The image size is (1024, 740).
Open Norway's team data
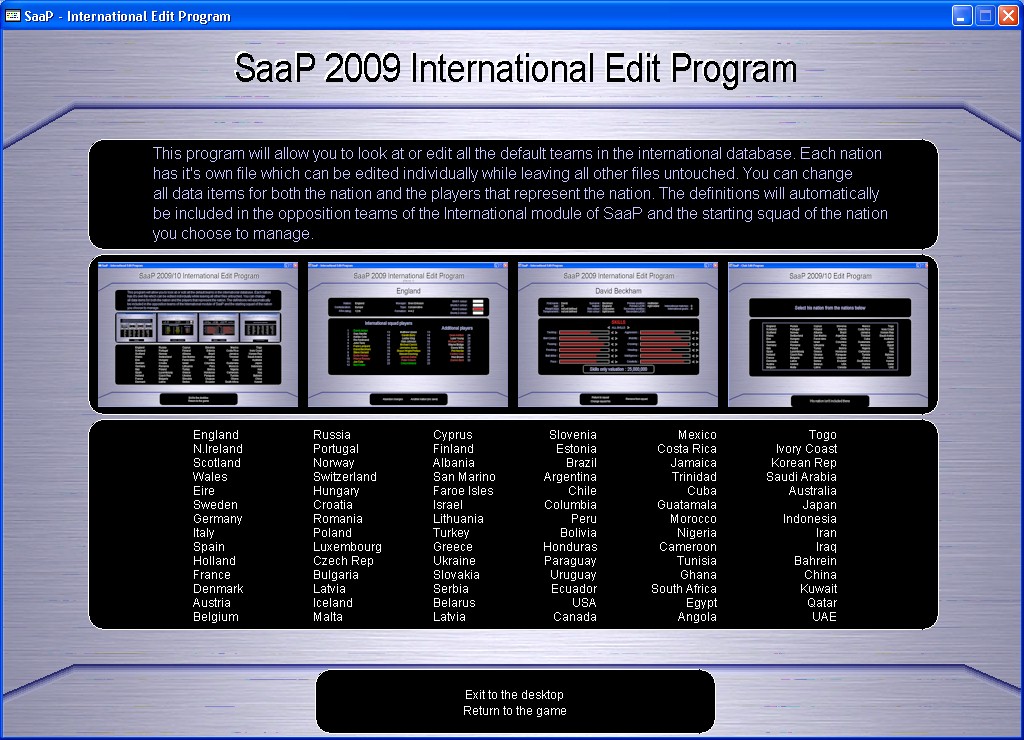point(334,462)
